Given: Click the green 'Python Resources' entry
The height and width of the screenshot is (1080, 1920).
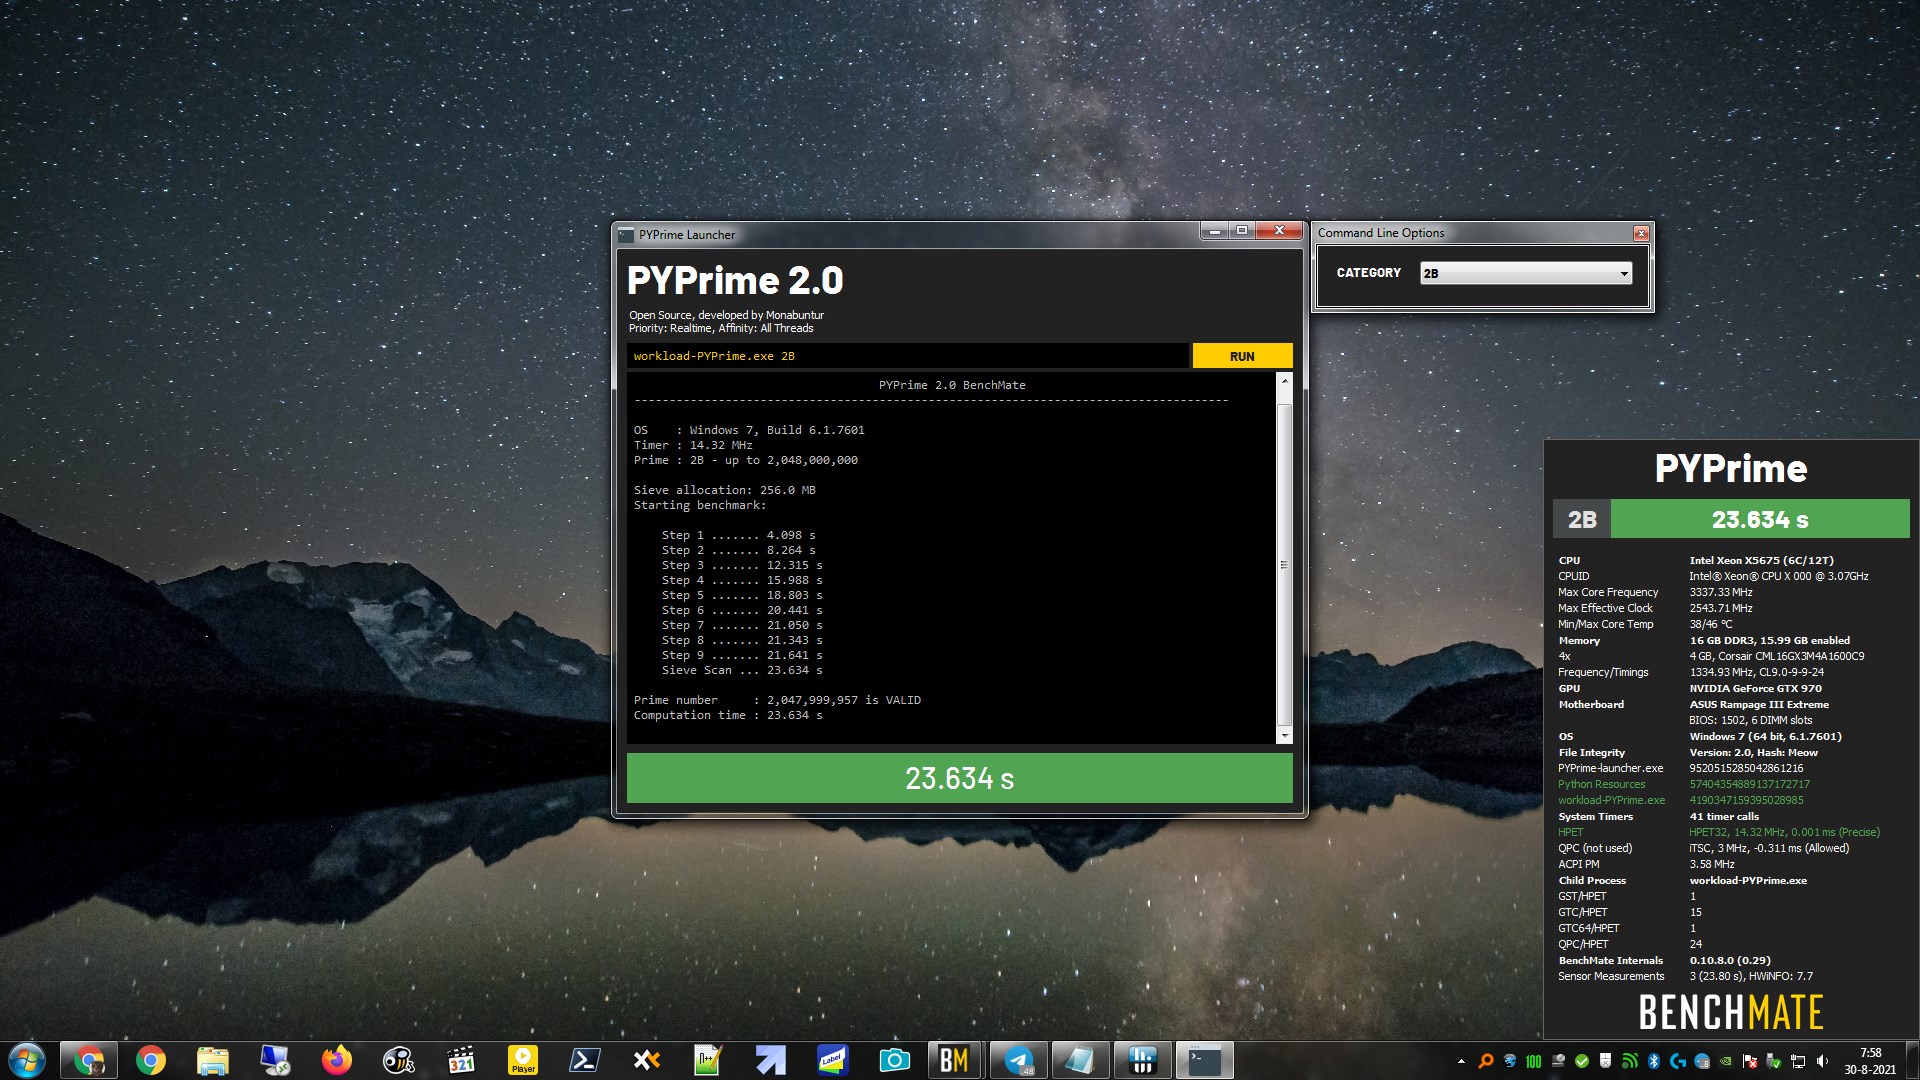Looking at the screenshot, I should (x=1601, y=784).
